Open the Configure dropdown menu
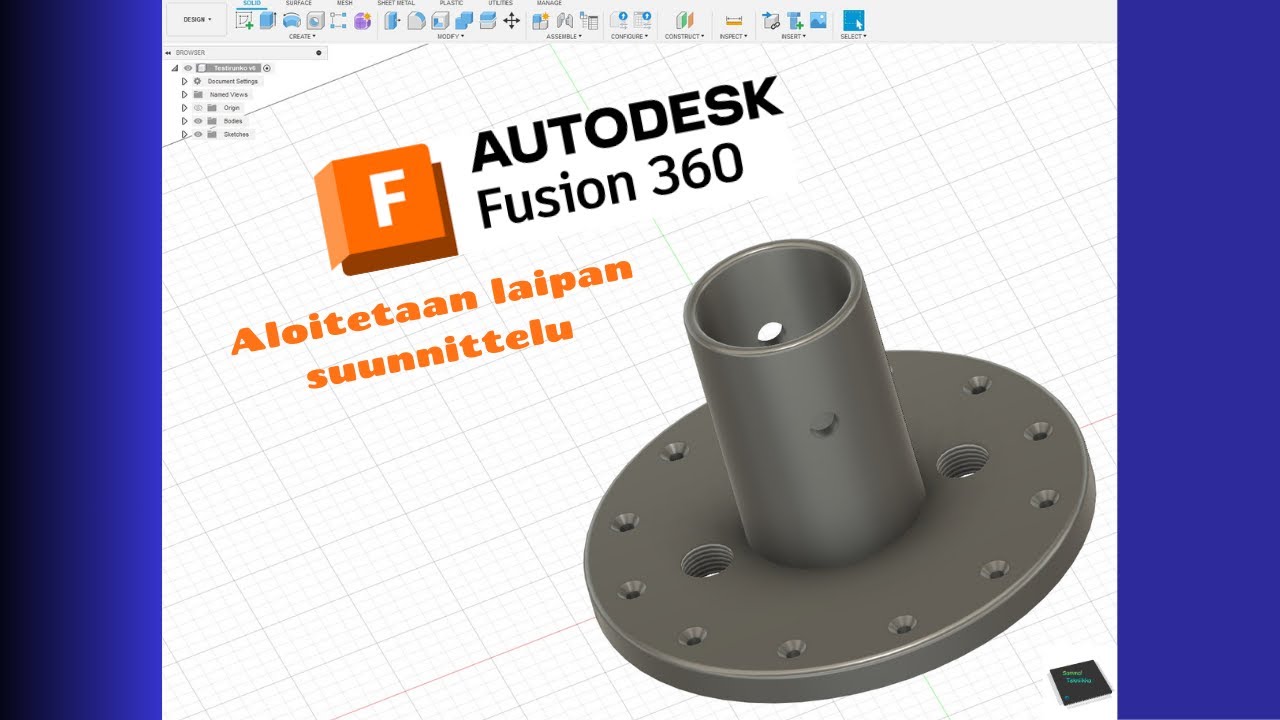 tap(630, 36)
